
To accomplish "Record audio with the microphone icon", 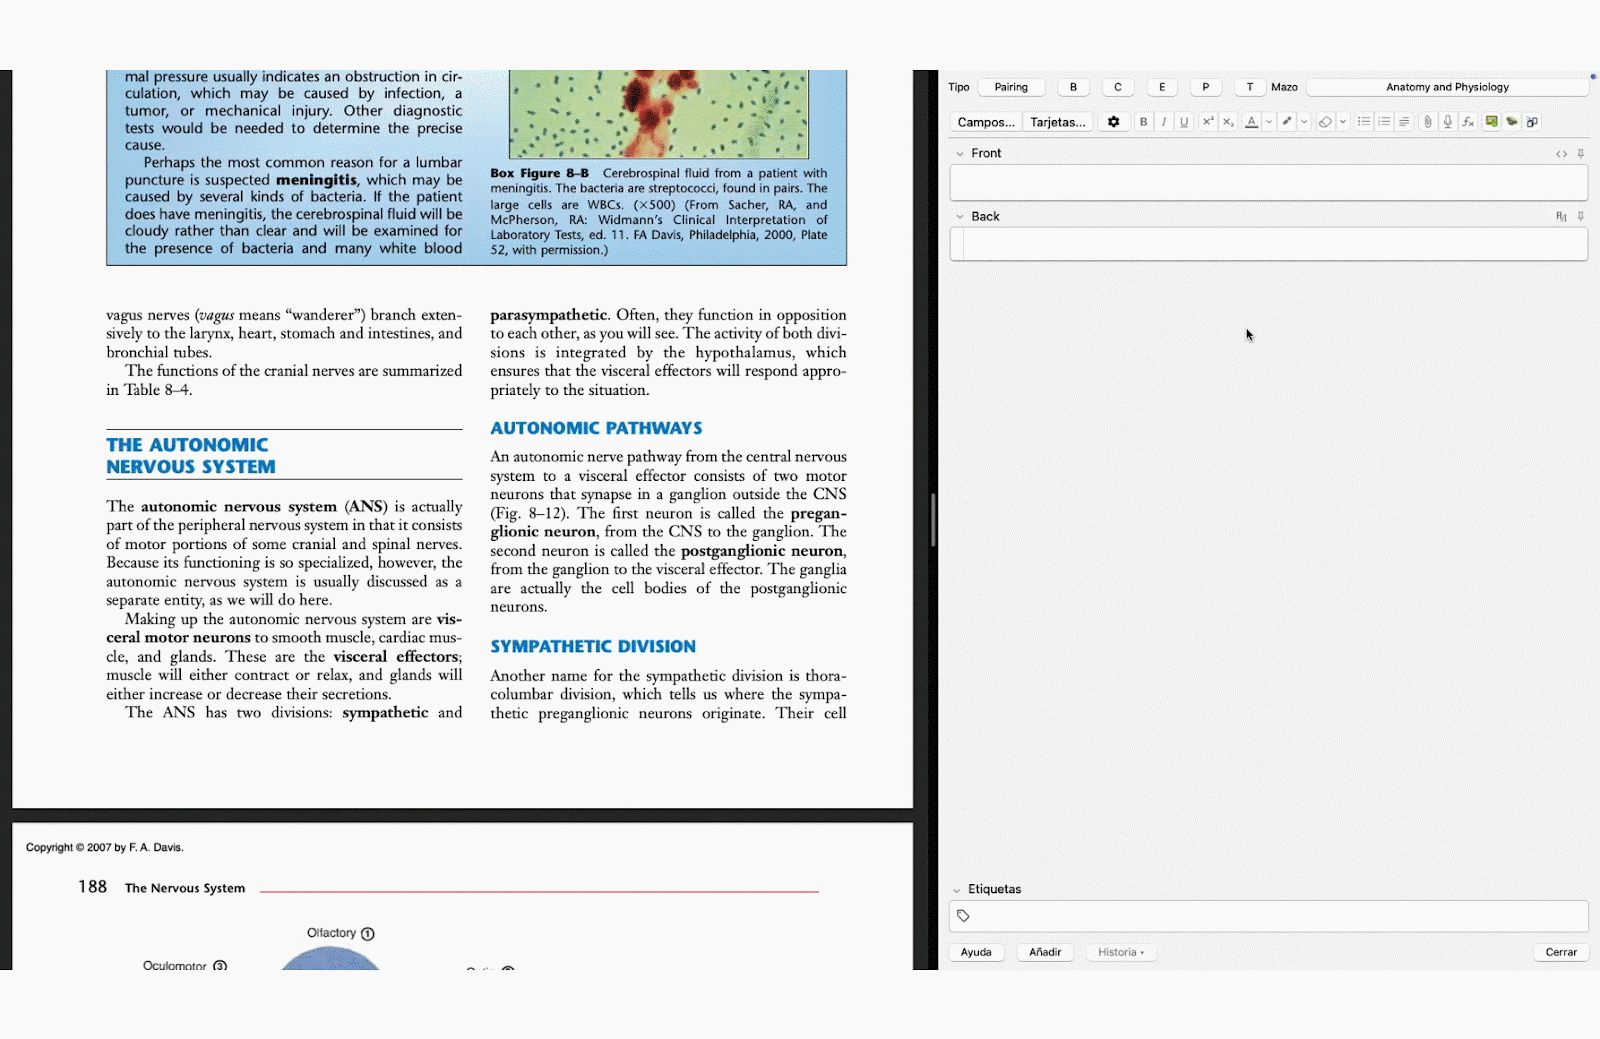I will pos(1447,122).
